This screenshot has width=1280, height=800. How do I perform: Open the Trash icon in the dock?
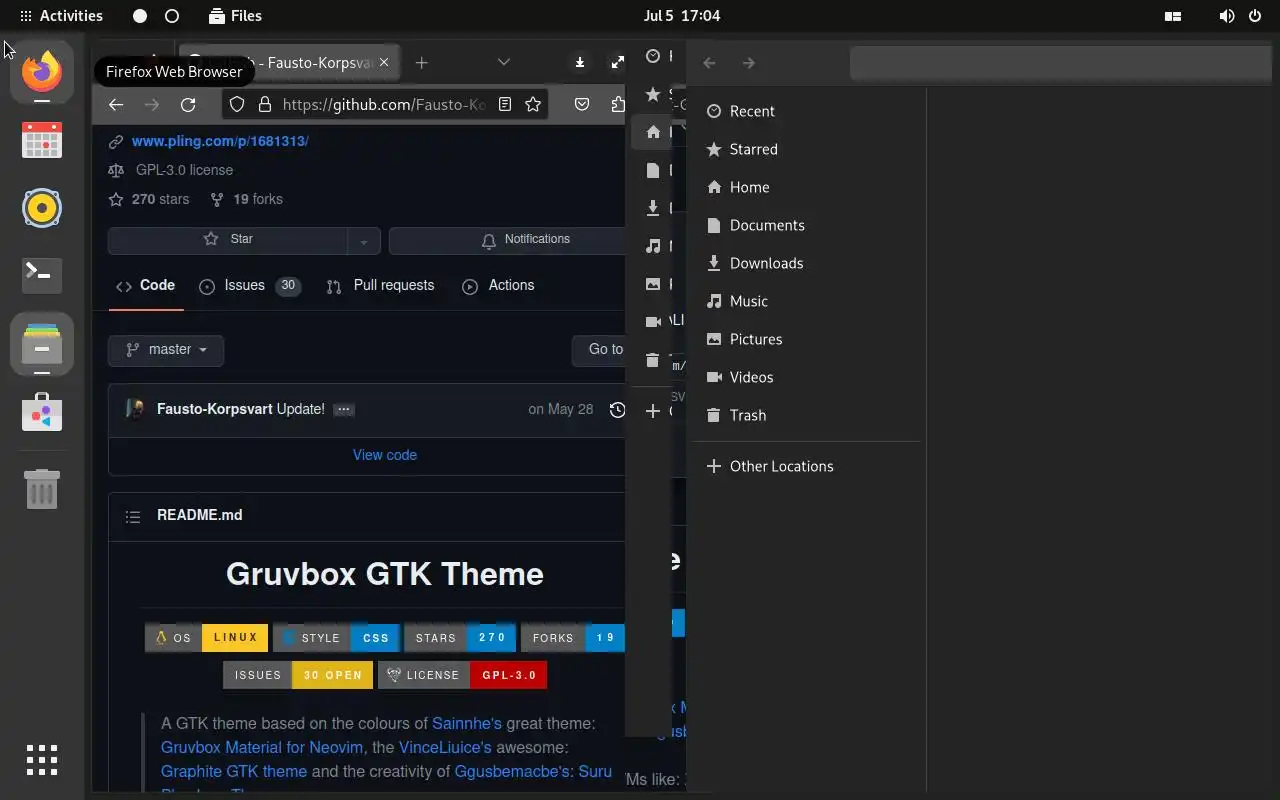[x=42, y=489]
